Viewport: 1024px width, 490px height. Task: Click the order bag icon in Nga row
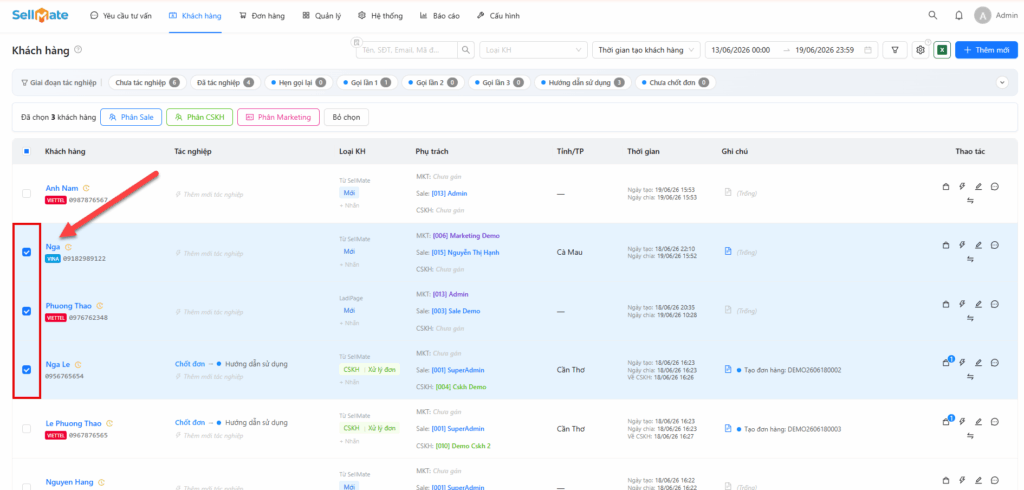946,245
